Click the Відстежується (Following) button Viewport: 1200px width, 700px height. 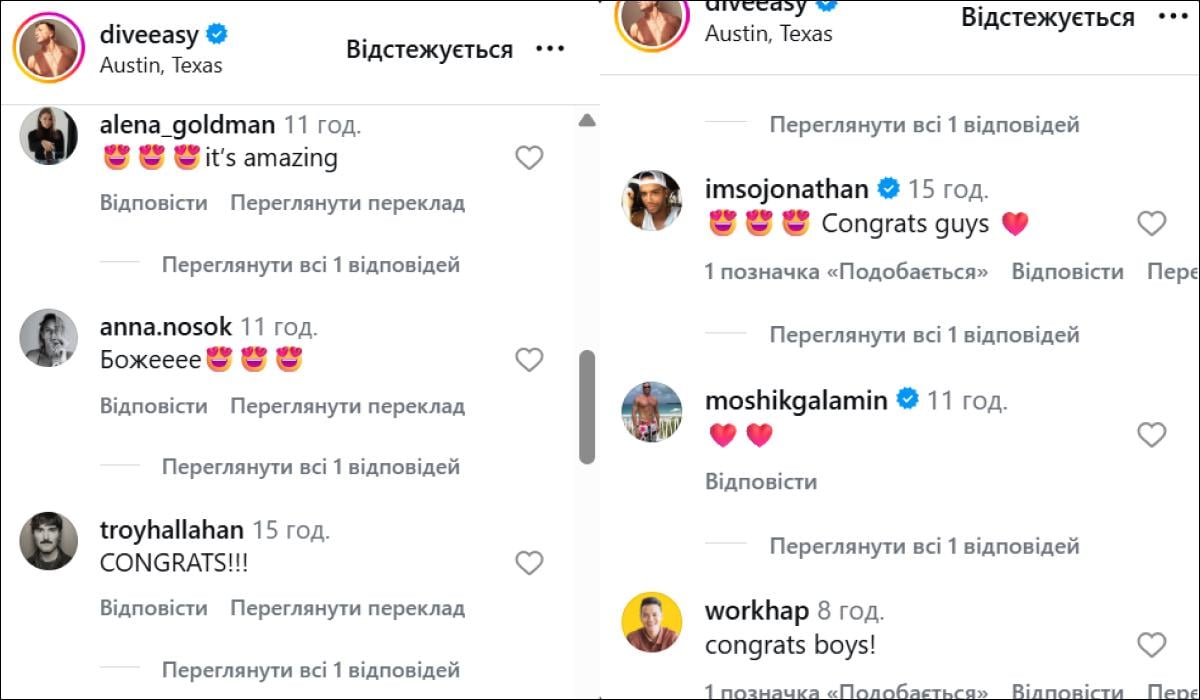pyautogui.click(x=429, y=46)
